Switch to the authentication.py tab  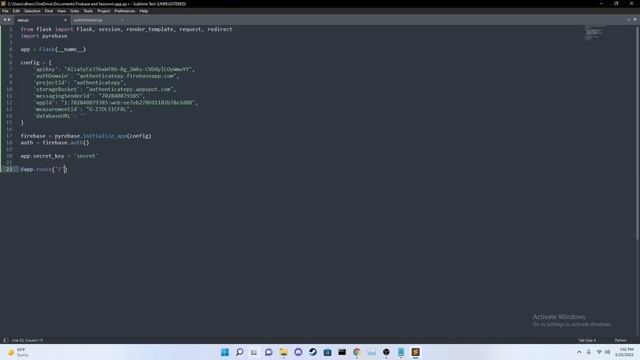point(88,20)
